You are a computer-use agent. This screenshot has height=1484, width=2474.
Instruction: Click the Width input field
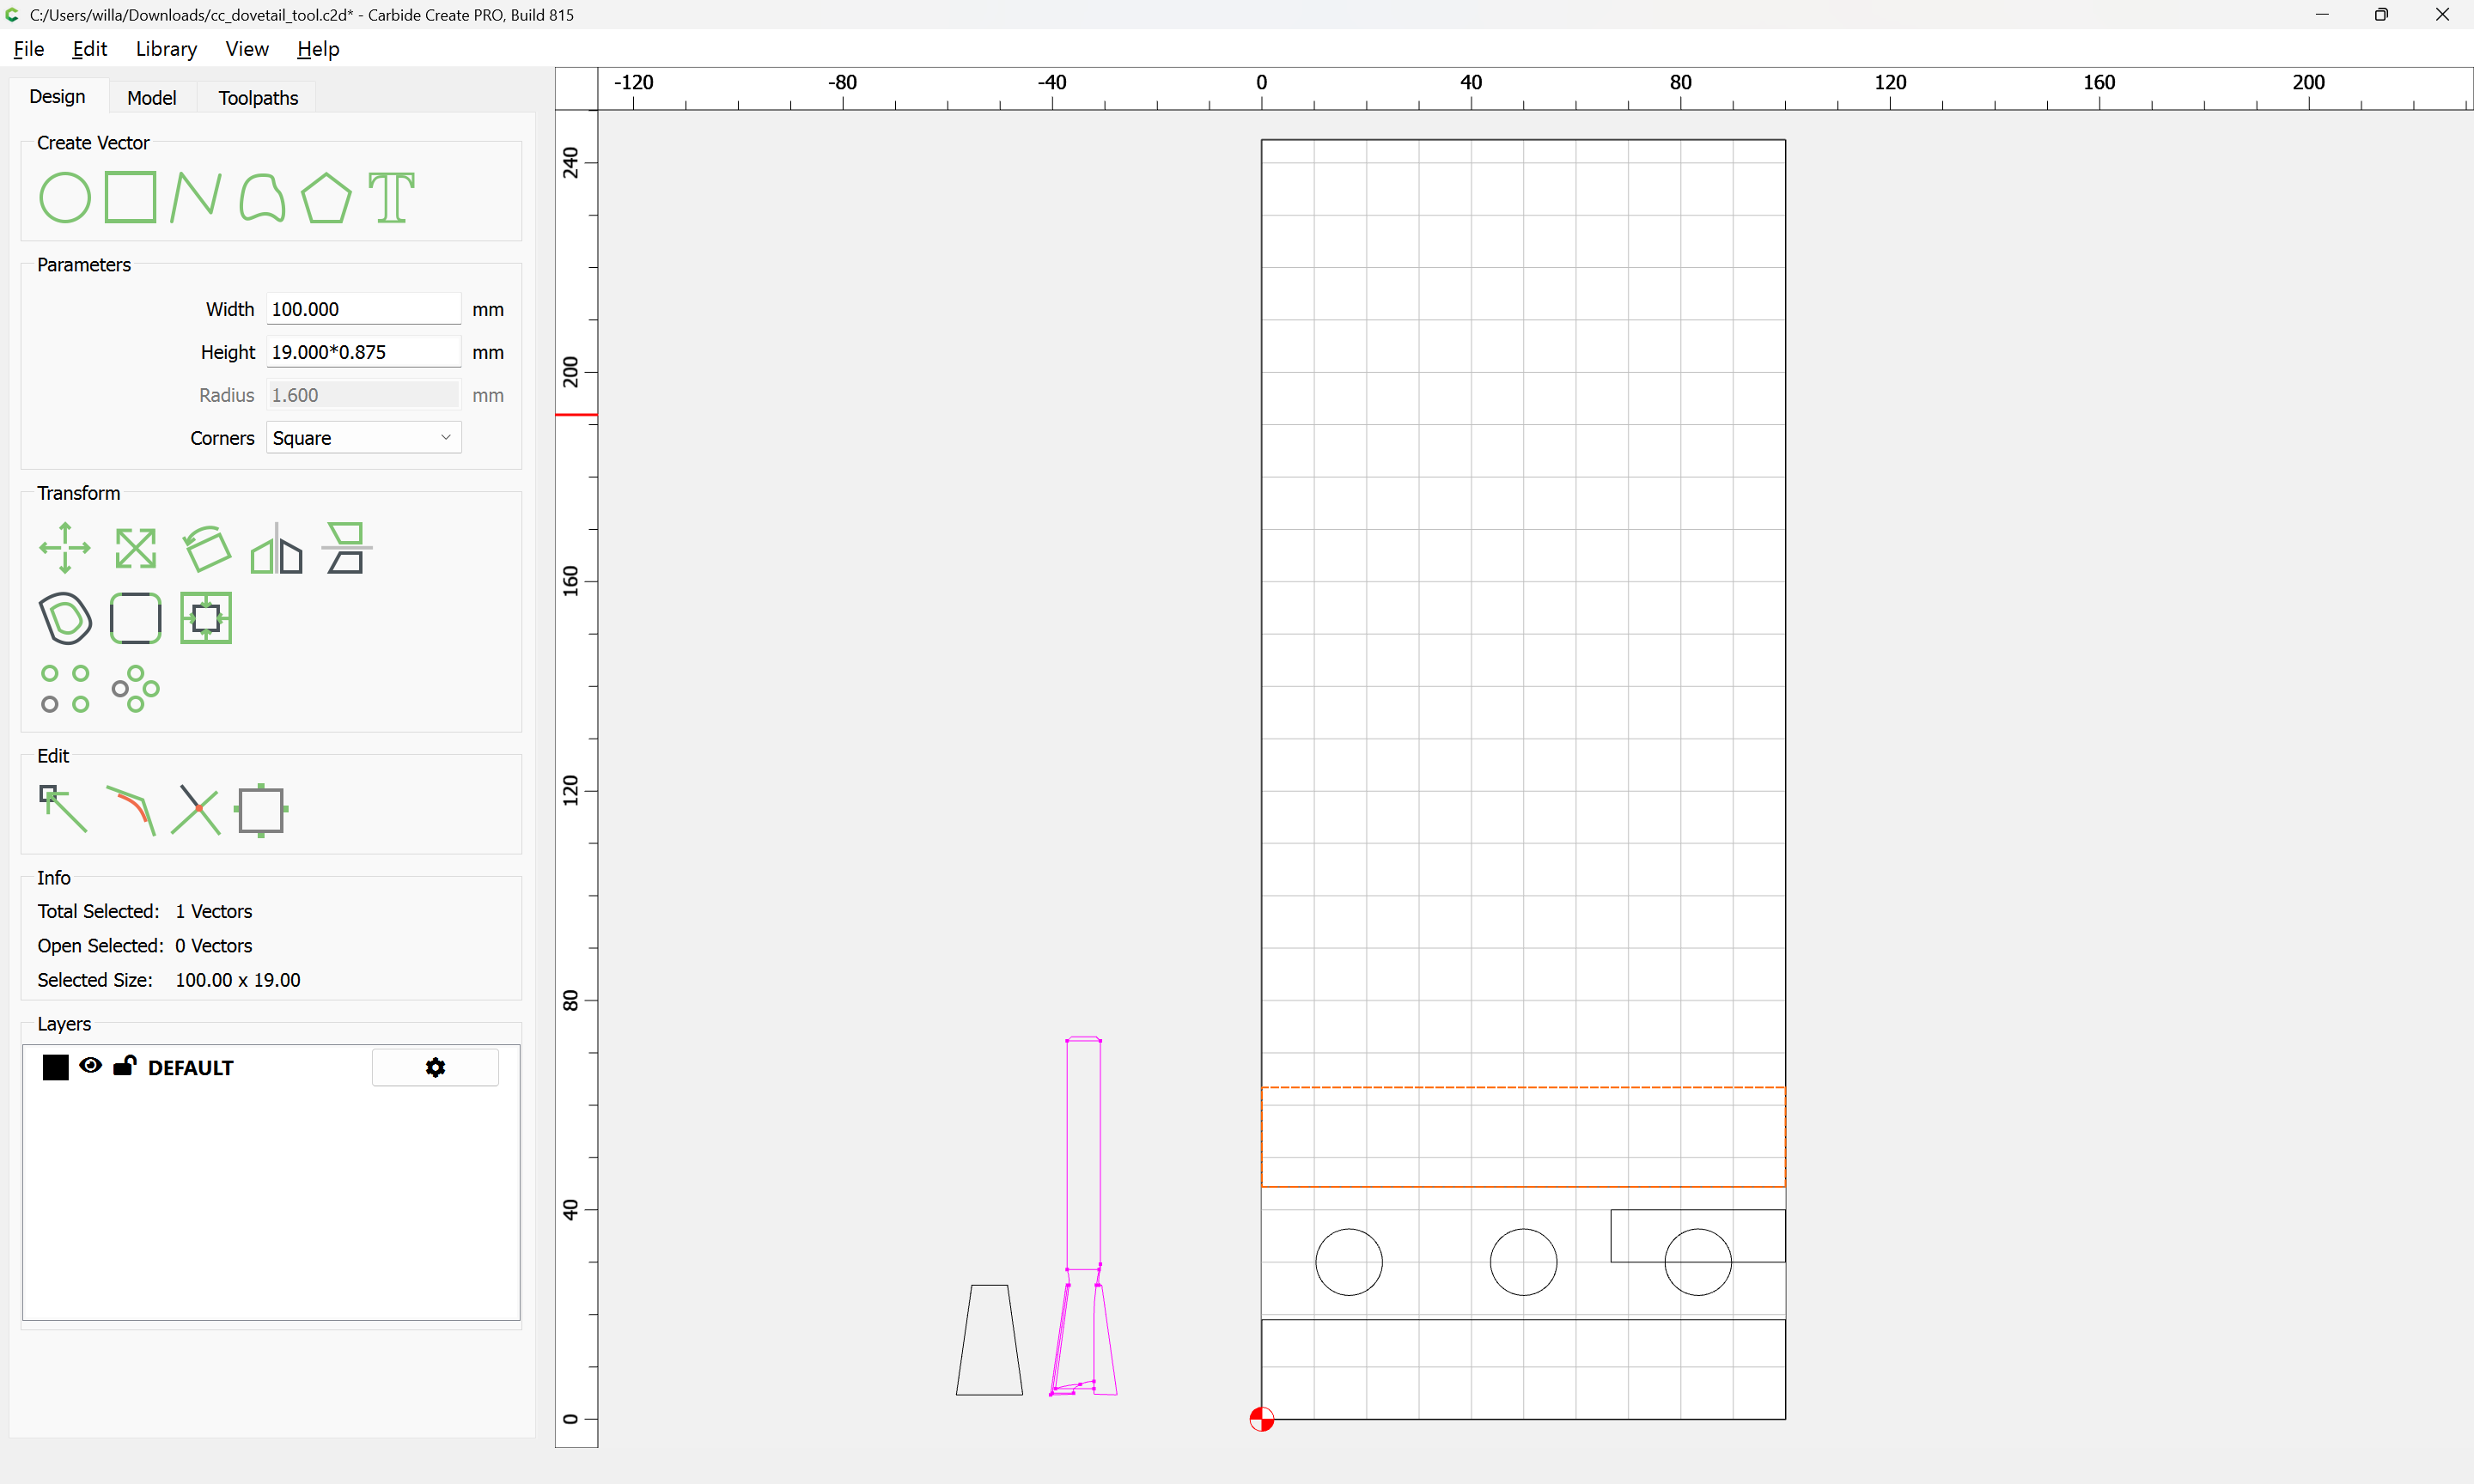(x=363, y=309)
